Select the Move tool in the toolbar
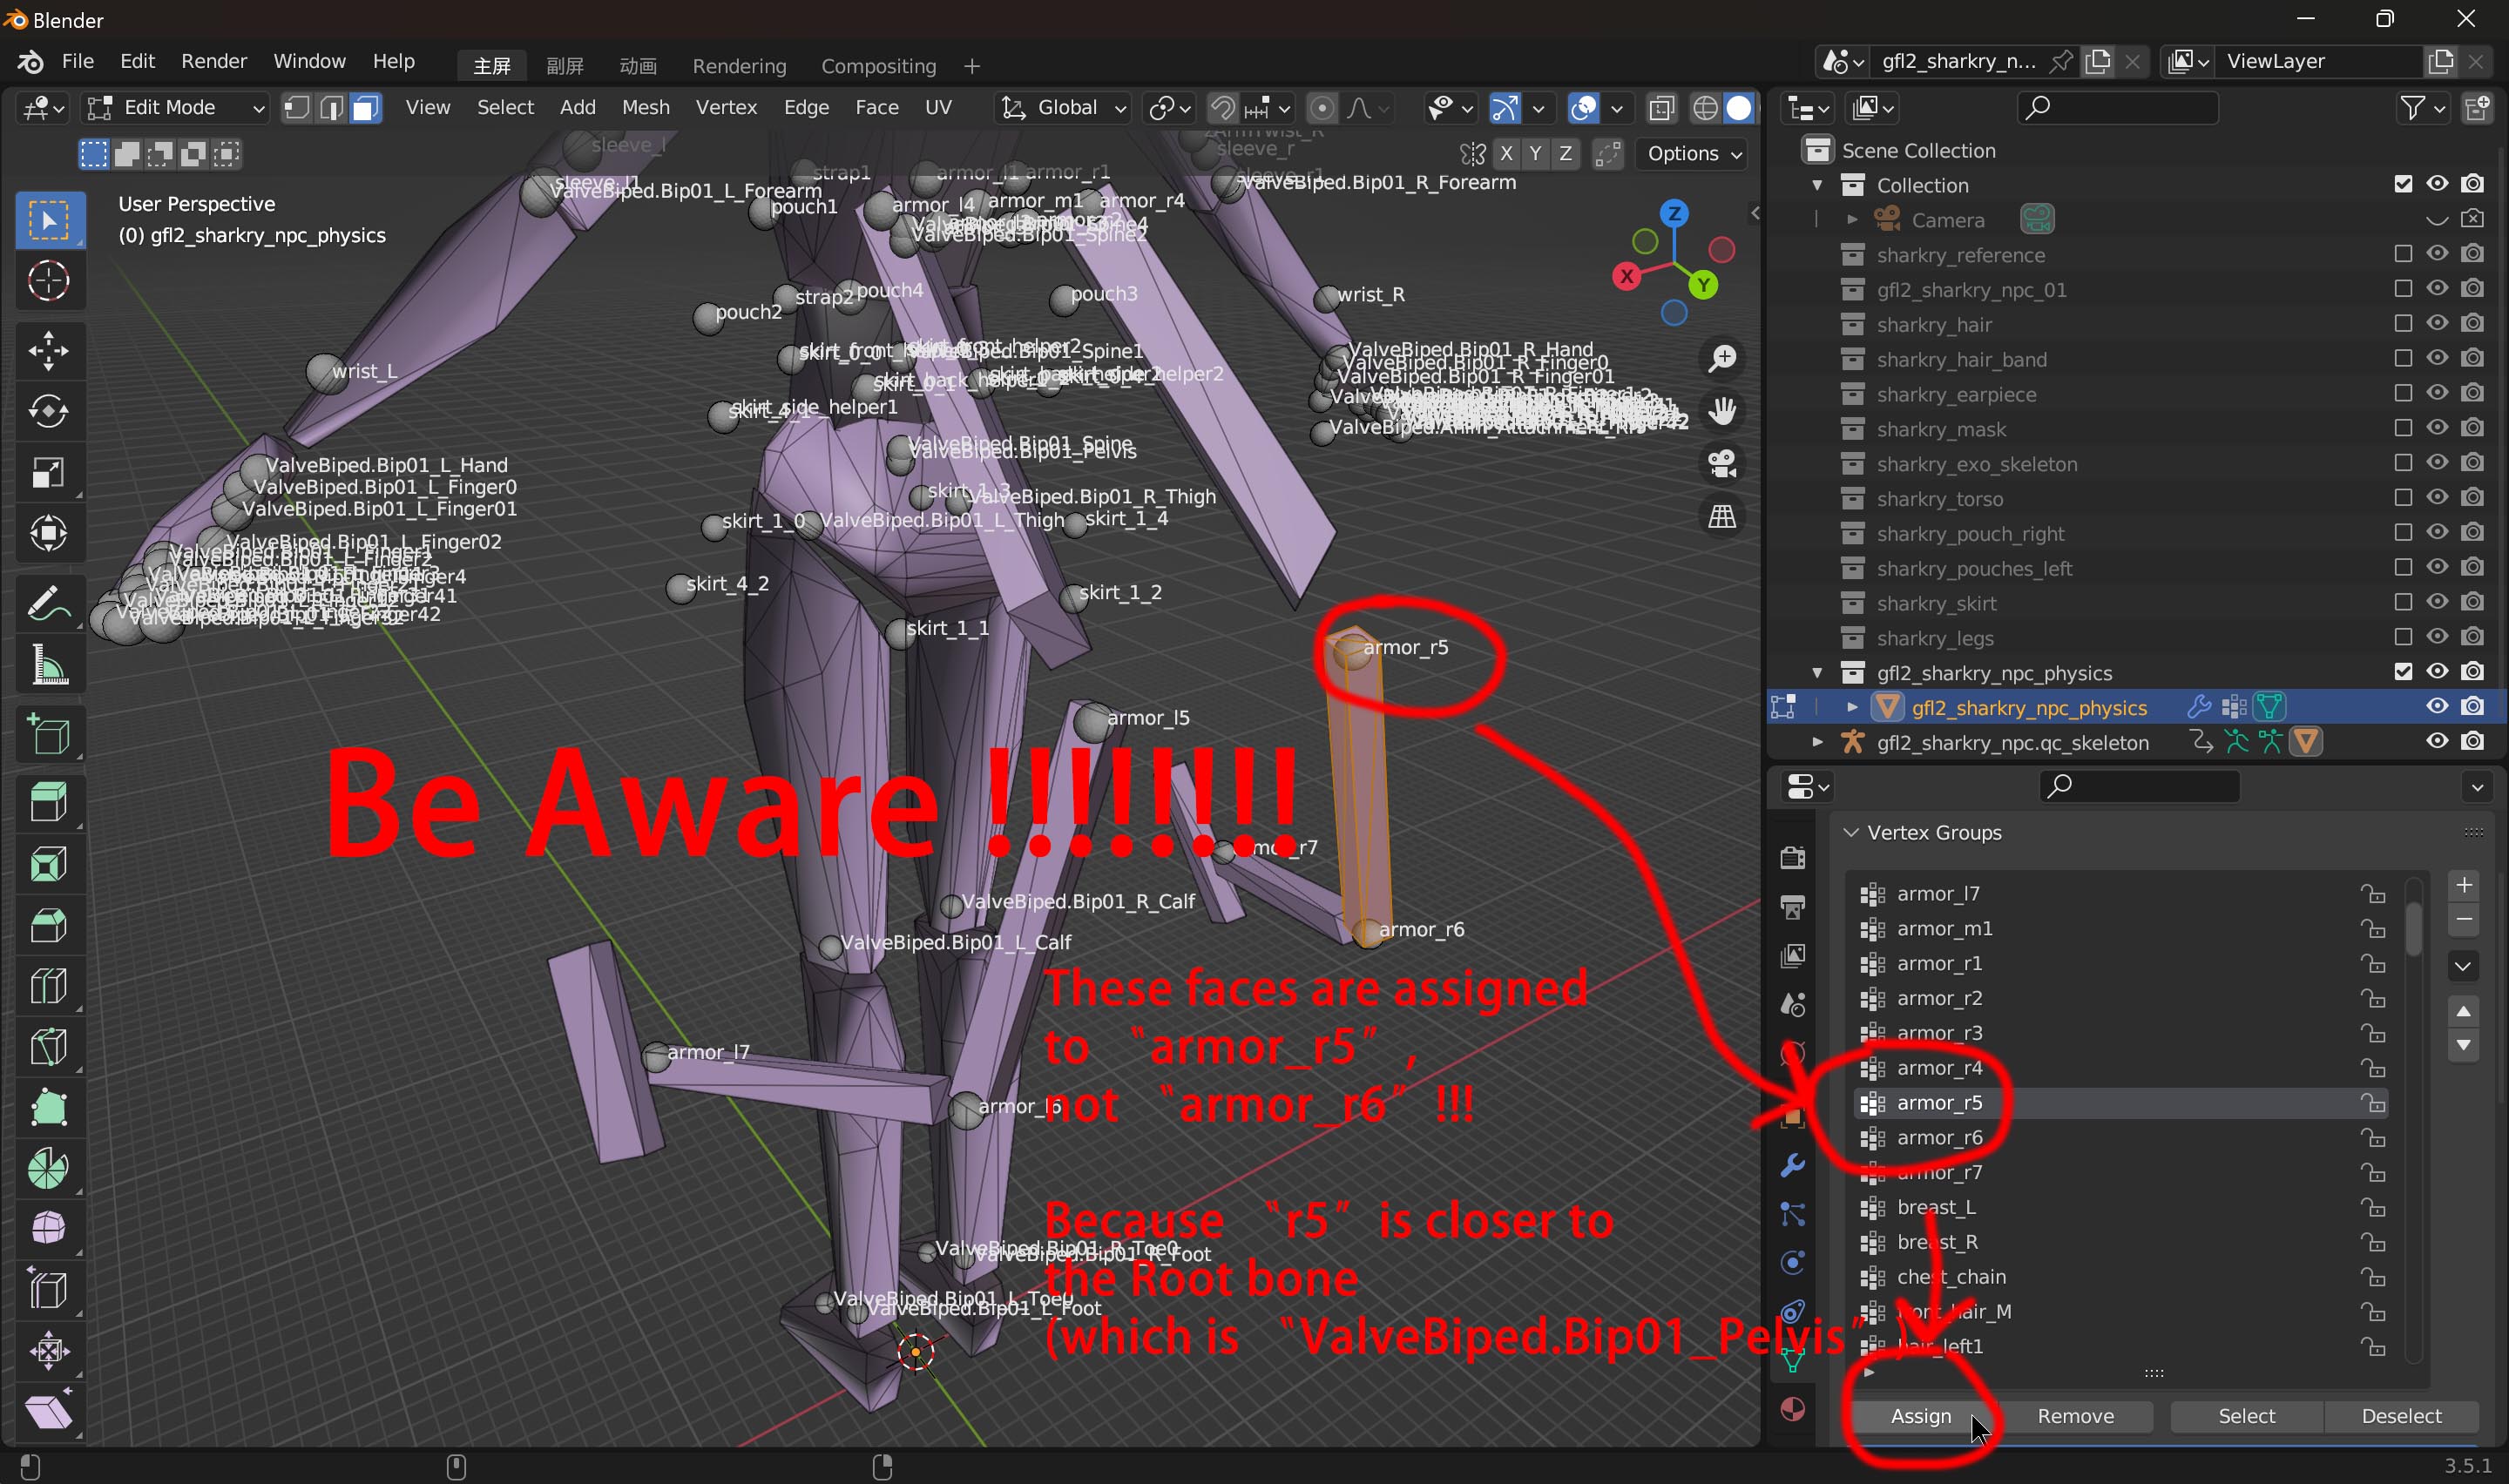Viewport: 2509px width, 1484px height. point(48,350)
